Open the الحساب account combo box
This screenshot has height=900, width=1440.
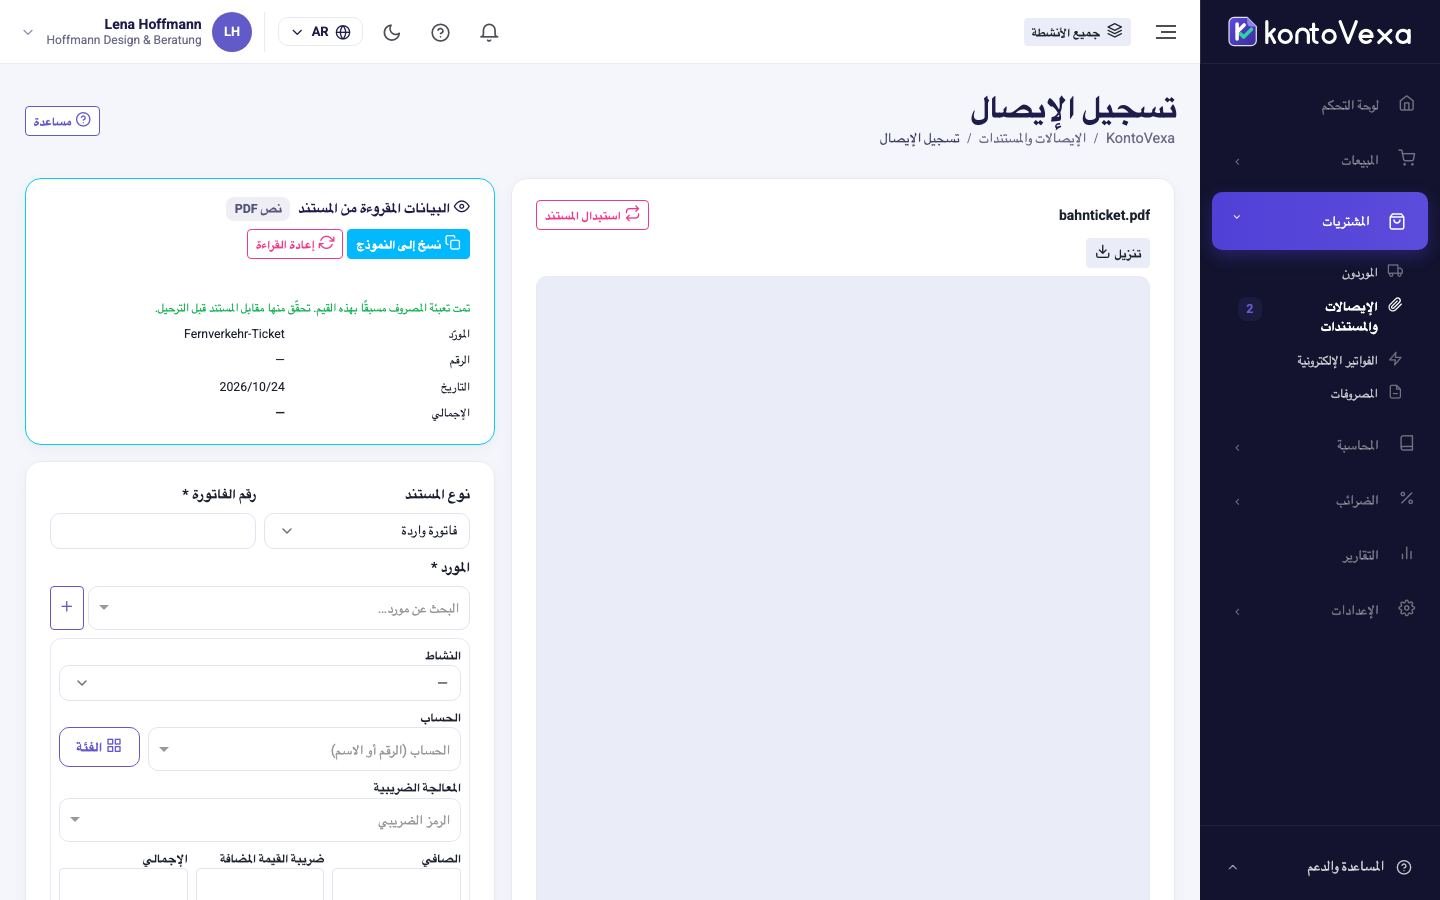tap(304, 749)
